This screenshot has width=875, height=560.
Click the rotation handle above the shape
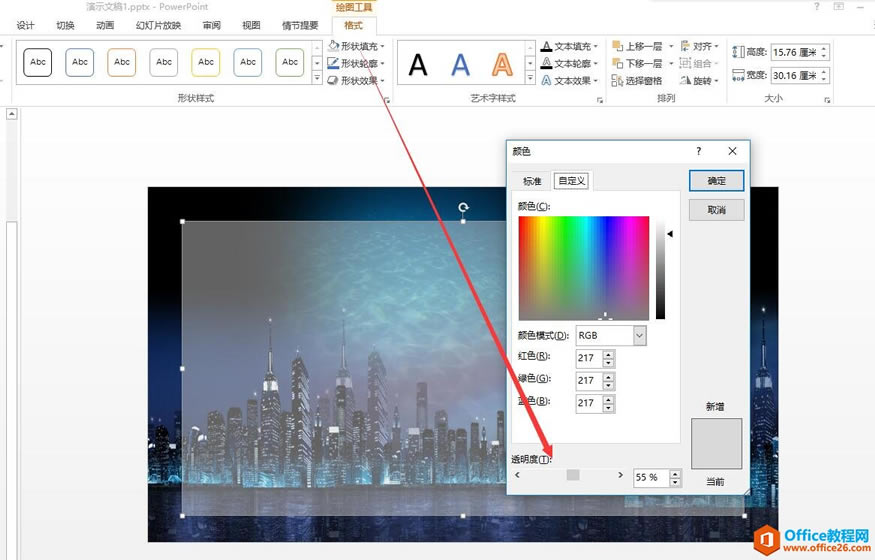[463, 207]
